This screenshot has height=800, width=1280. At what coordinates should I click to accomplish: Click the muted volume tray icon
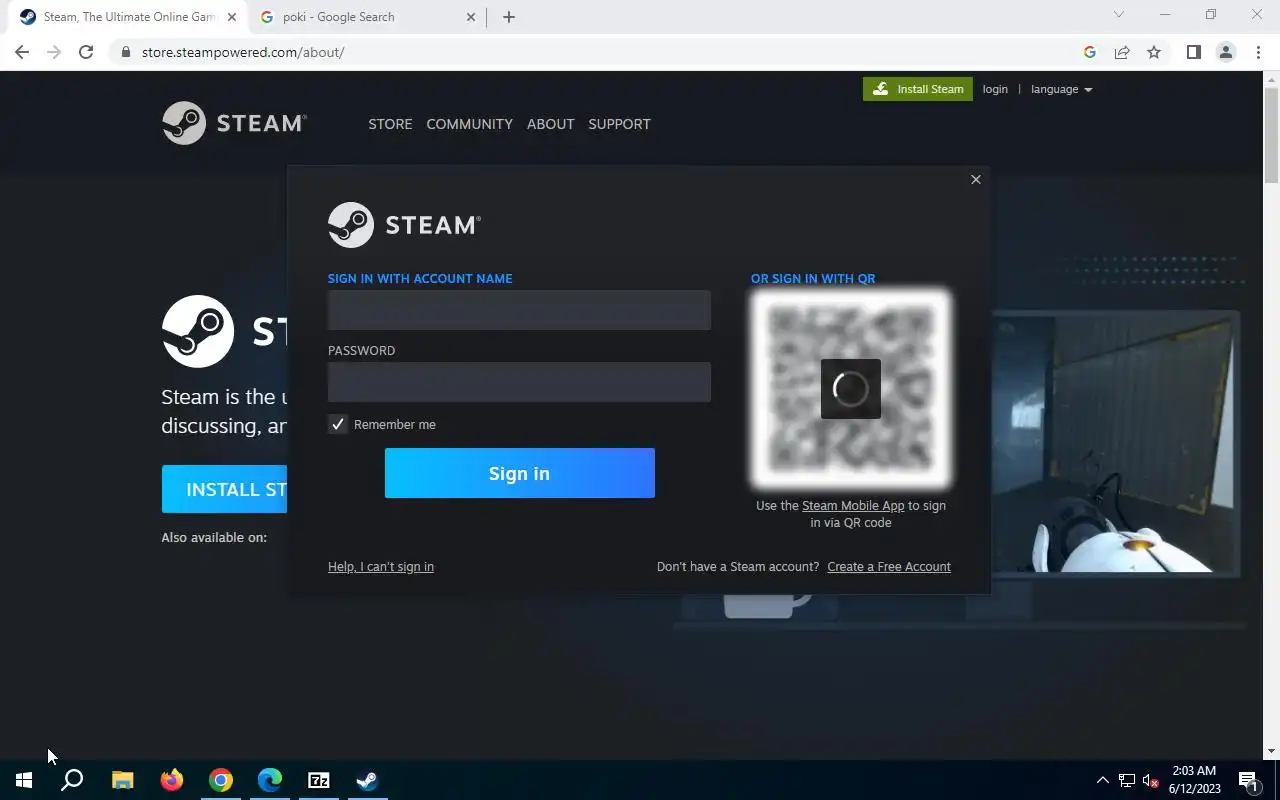pos(1151,780)
